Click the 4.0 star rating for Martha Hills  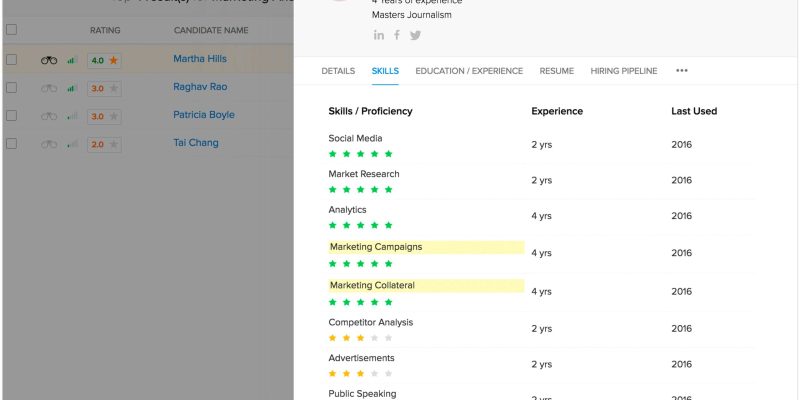coord(104,61)
